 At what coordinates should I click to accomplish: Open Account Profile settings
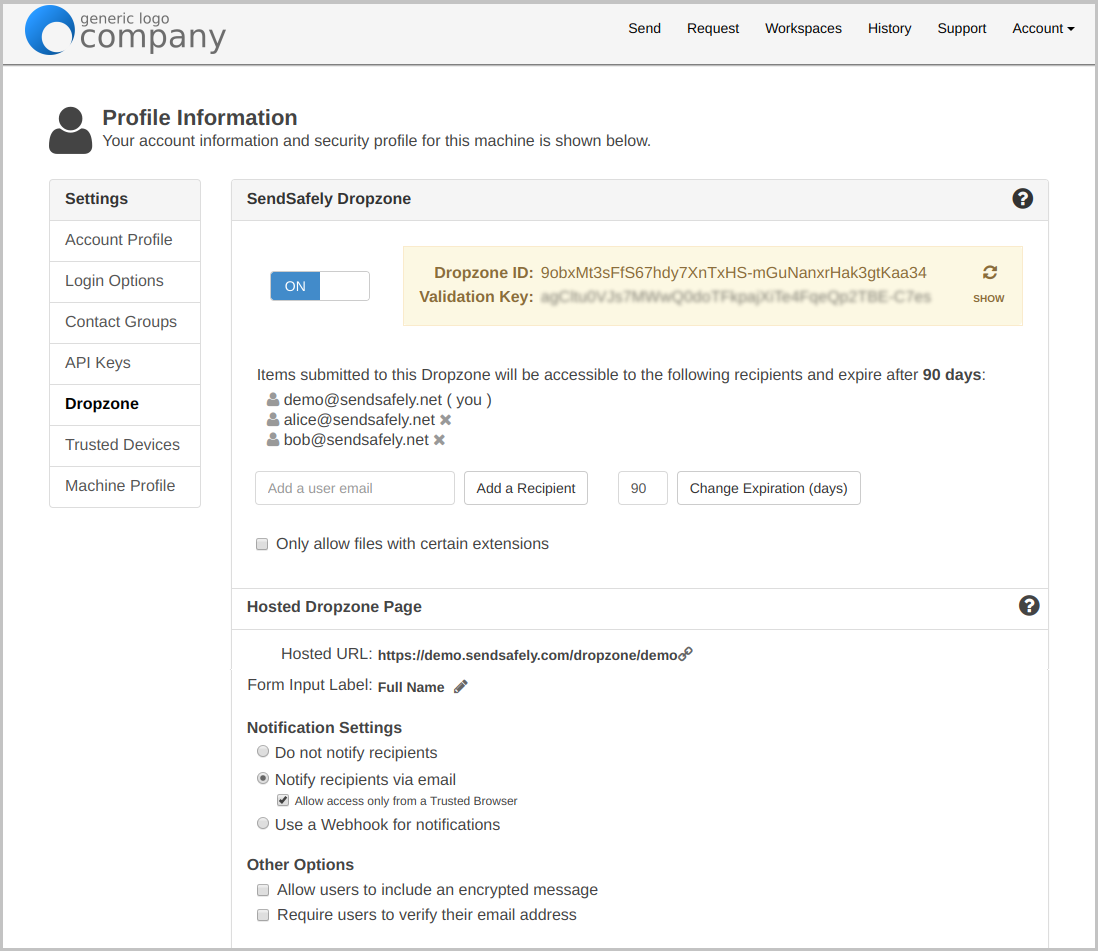click(125, 240)
